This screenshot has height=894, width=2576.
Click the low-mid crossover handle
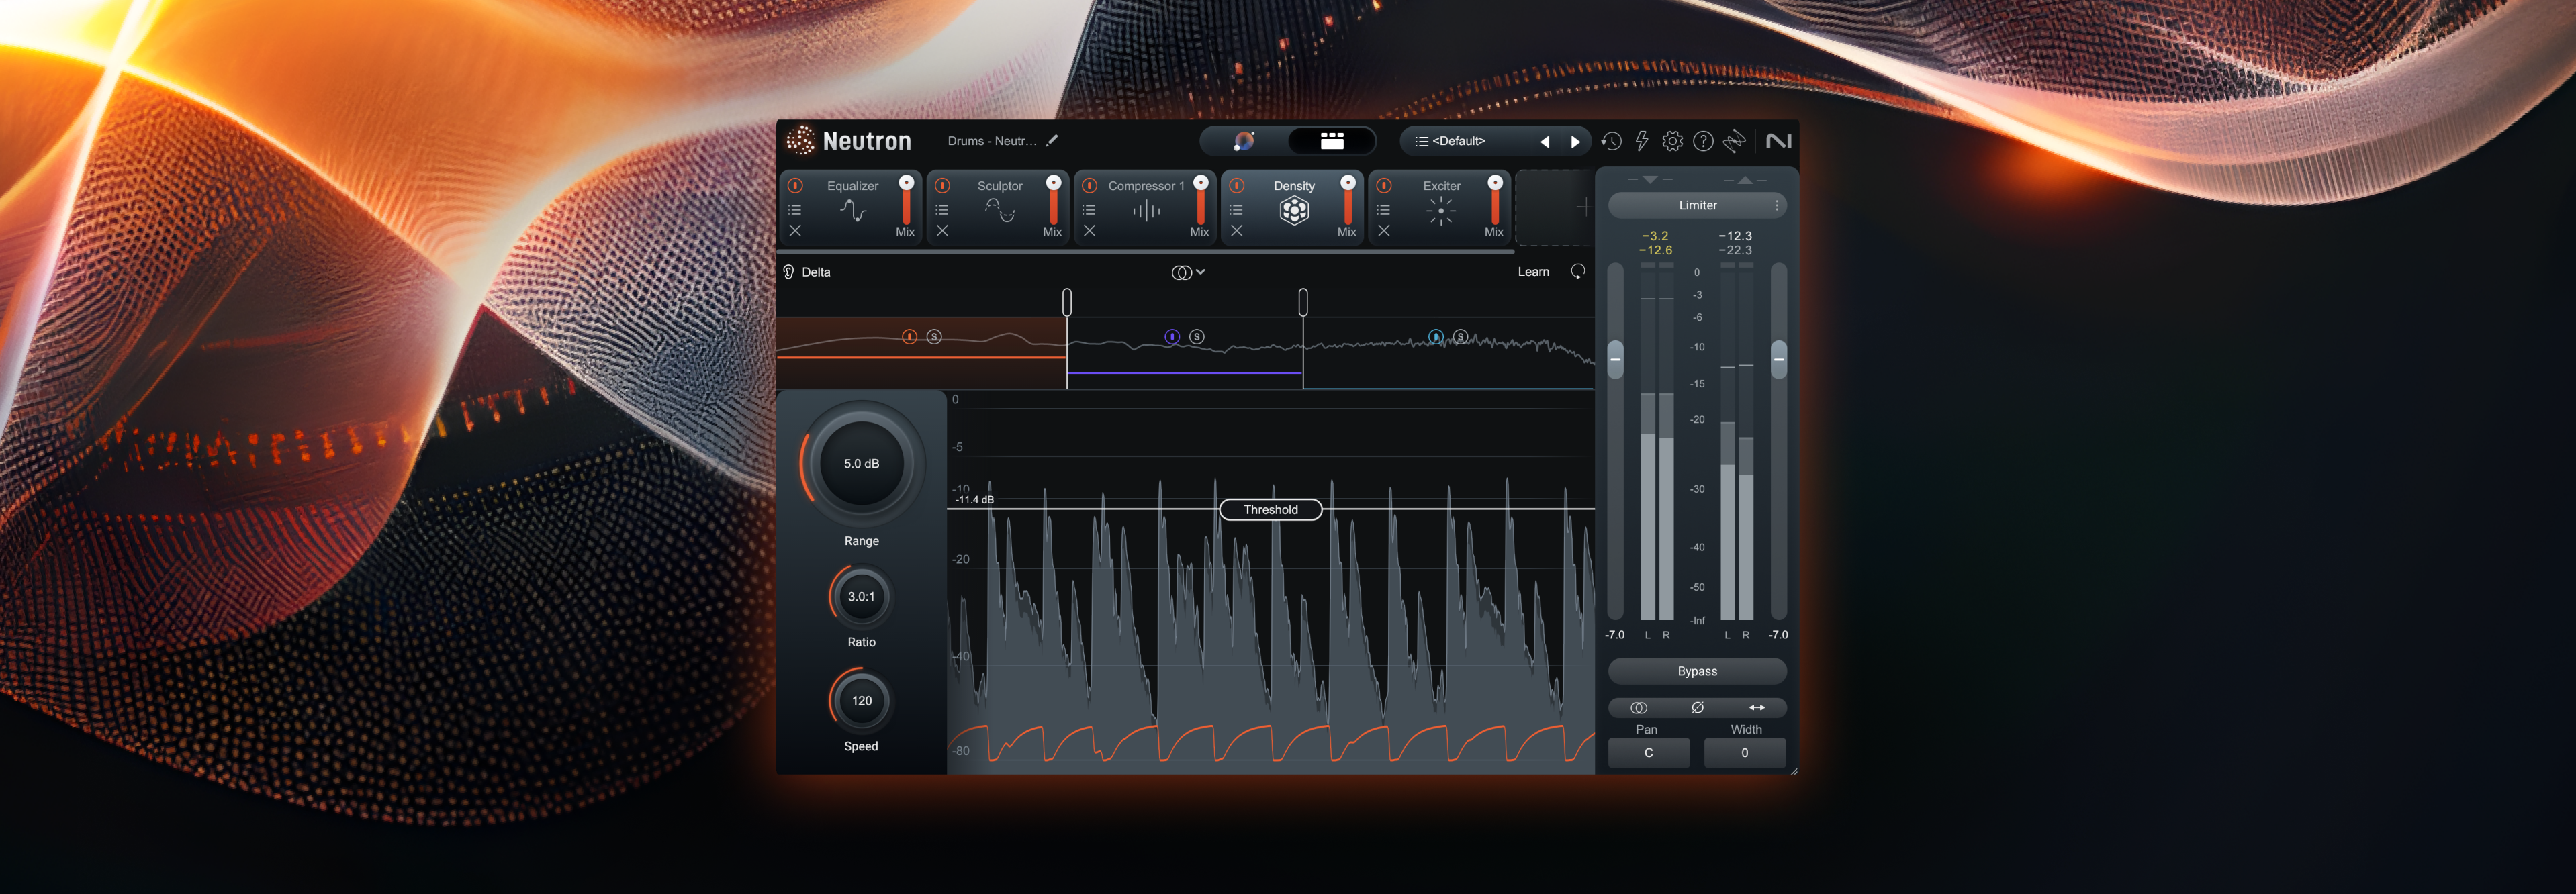coord(1067,302)
